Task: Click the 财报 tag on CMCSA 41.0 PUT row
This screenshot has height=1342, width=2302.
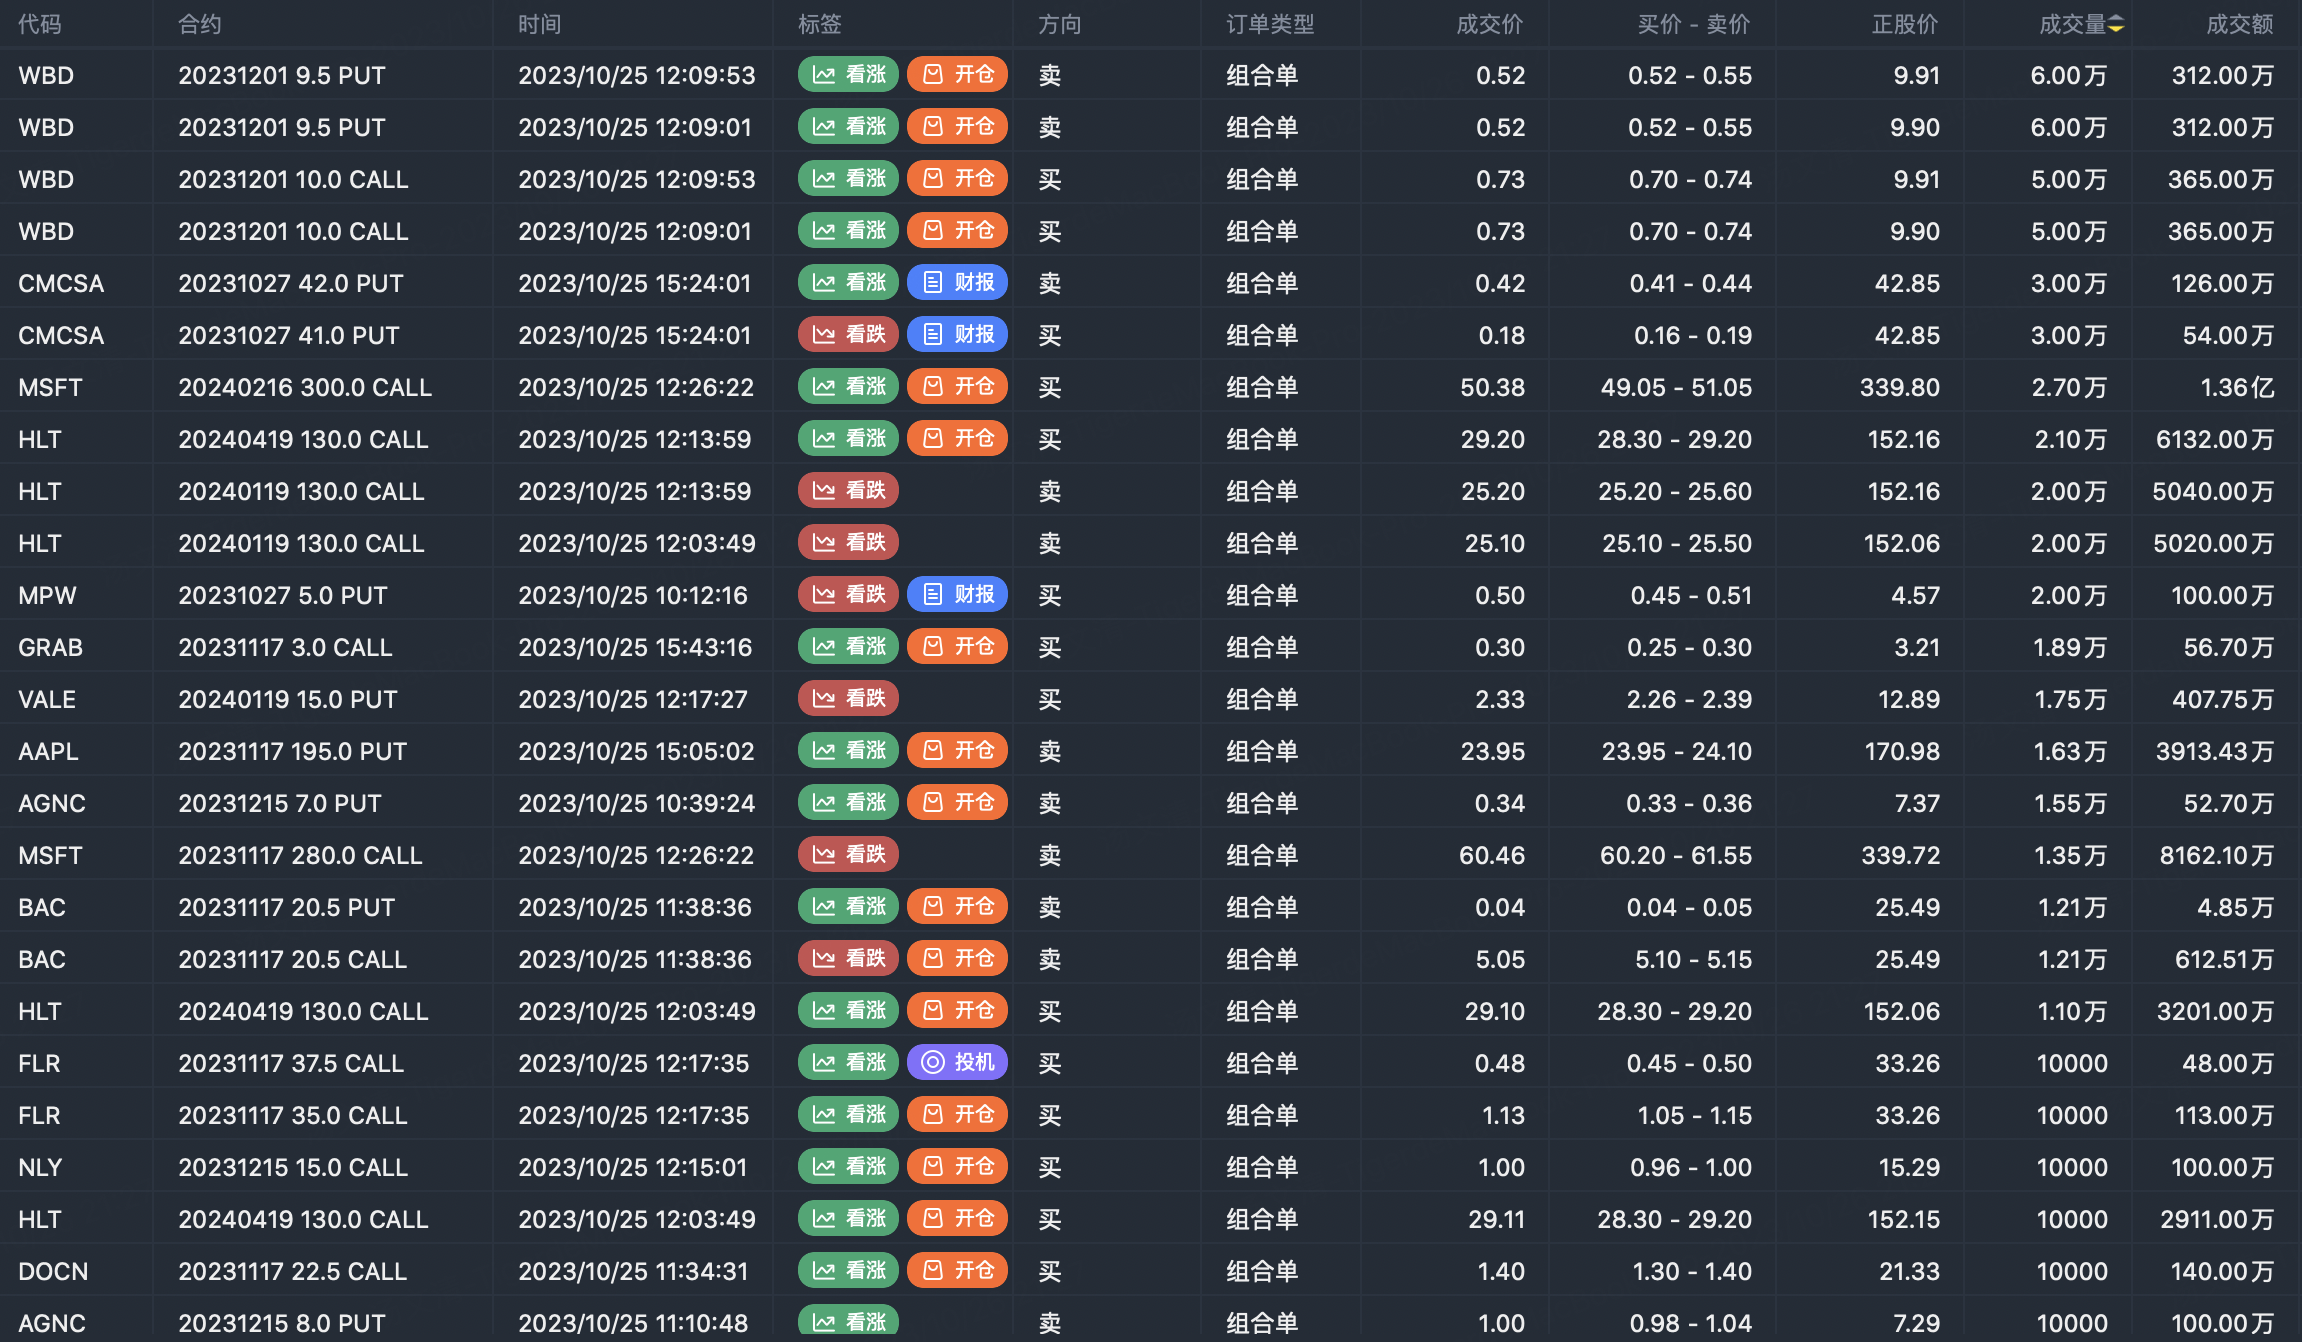Action: [957, 335]
